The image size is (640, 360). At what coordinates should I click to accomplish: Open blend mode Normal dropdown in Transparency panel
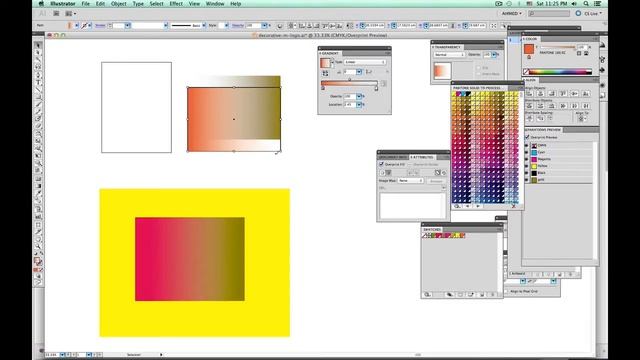coord(449,55)
